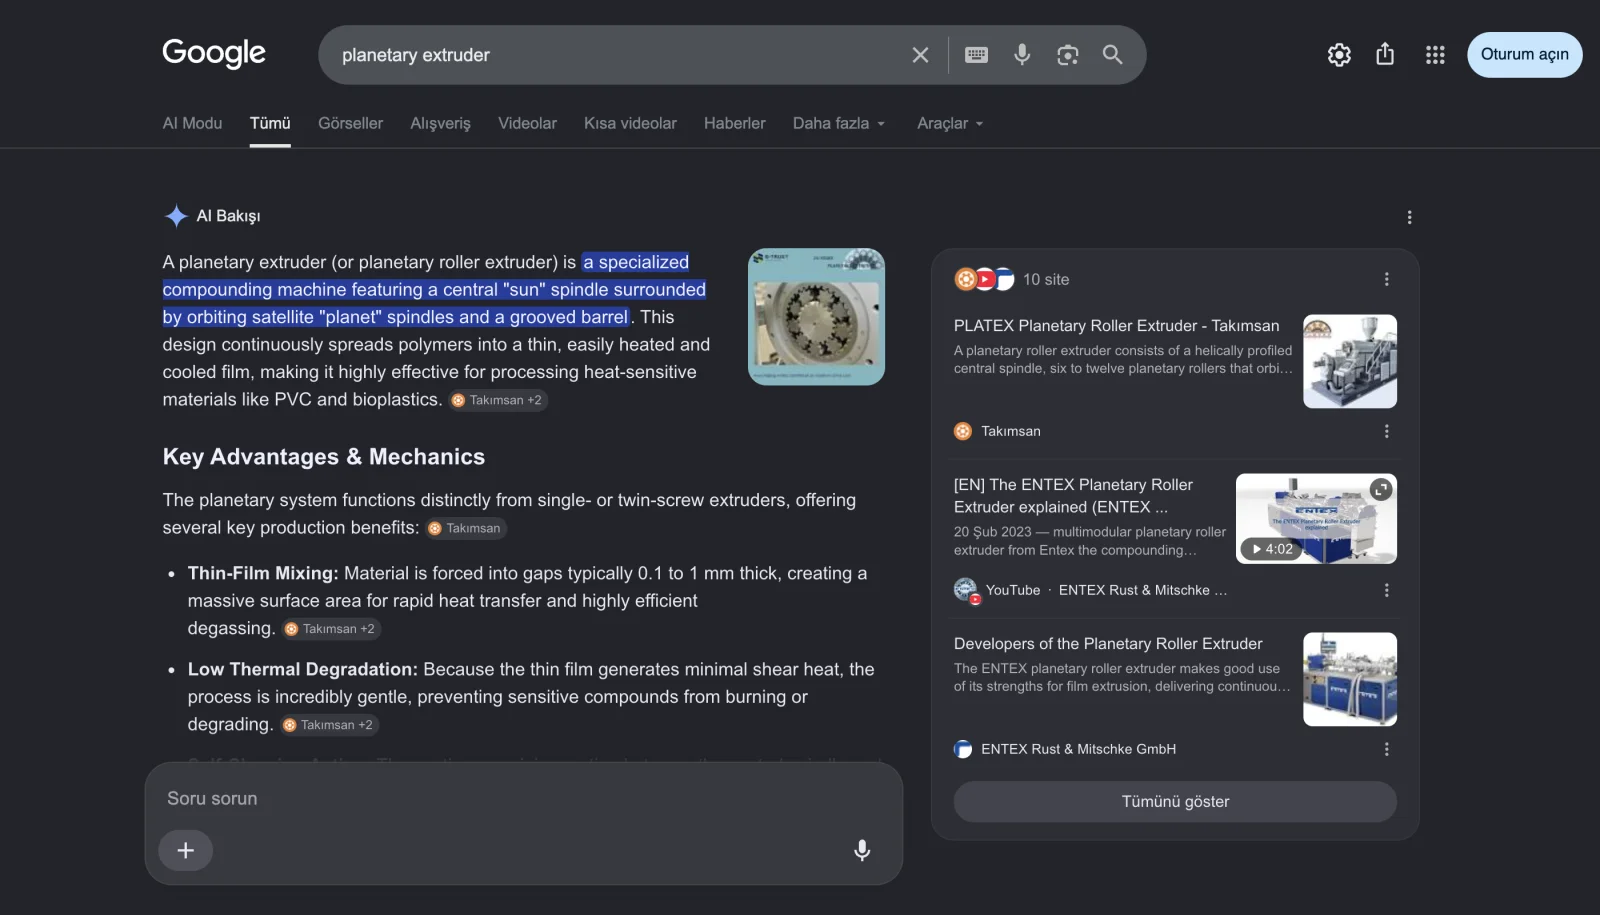The width and height of the screenshot is (1600, 915).
Task: Open more options for the 10 site panel
Action: (x=1386, y=279)
